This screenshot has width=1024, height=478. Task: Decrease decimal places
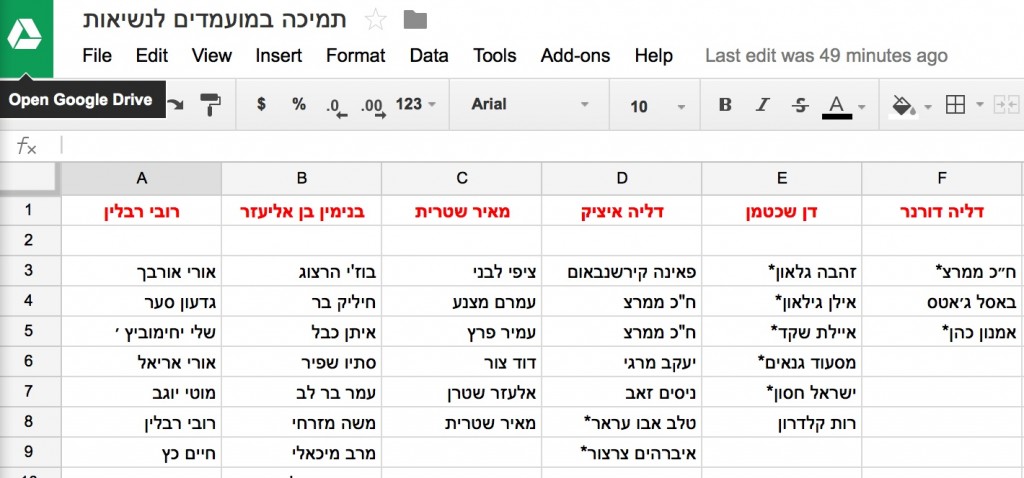pyautogui.click(x=337, y=105)
